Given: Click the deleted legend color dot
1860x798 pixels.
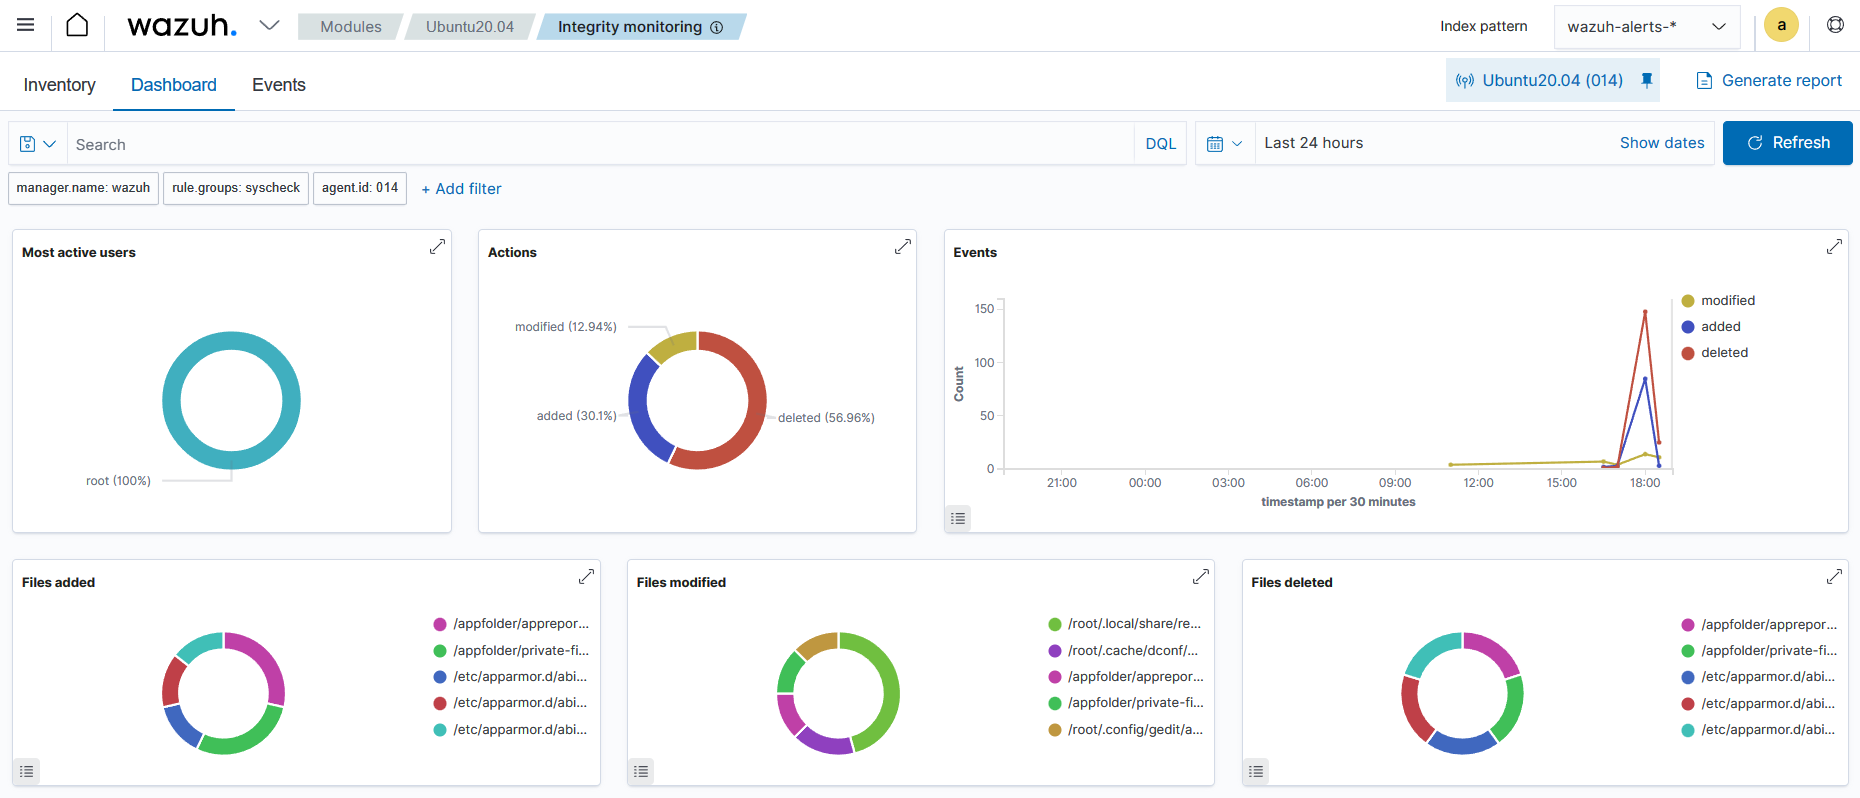Looking at the screenshot, I should pyautogui.click(x=1688, y=353).
